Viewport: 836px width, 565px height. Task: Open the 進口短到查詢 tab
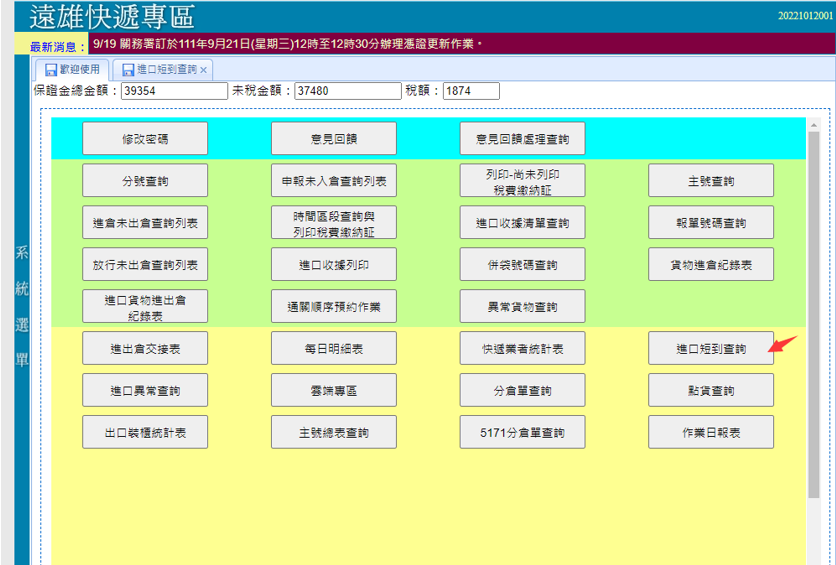coord(159,70)
